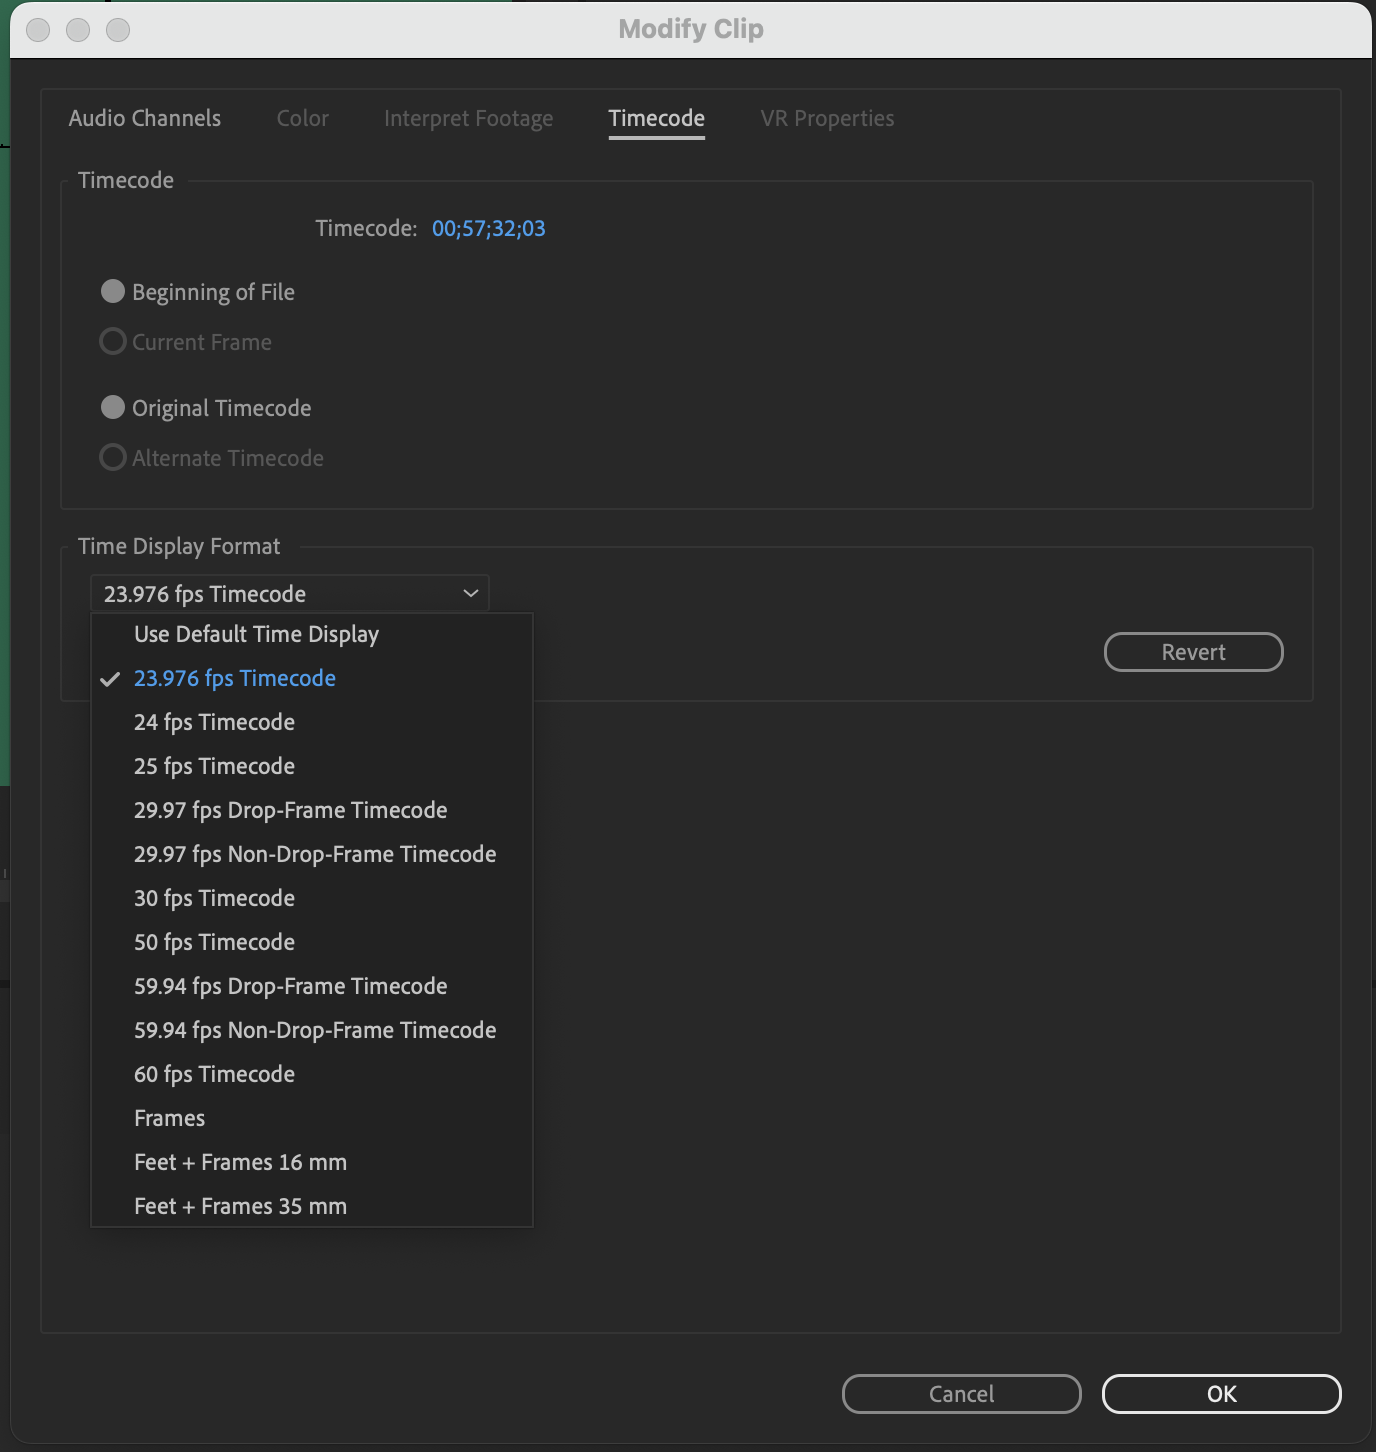Cancel the Modify Clip dialog
Screen dimensions: 1376x1452
pos(961,1394)
